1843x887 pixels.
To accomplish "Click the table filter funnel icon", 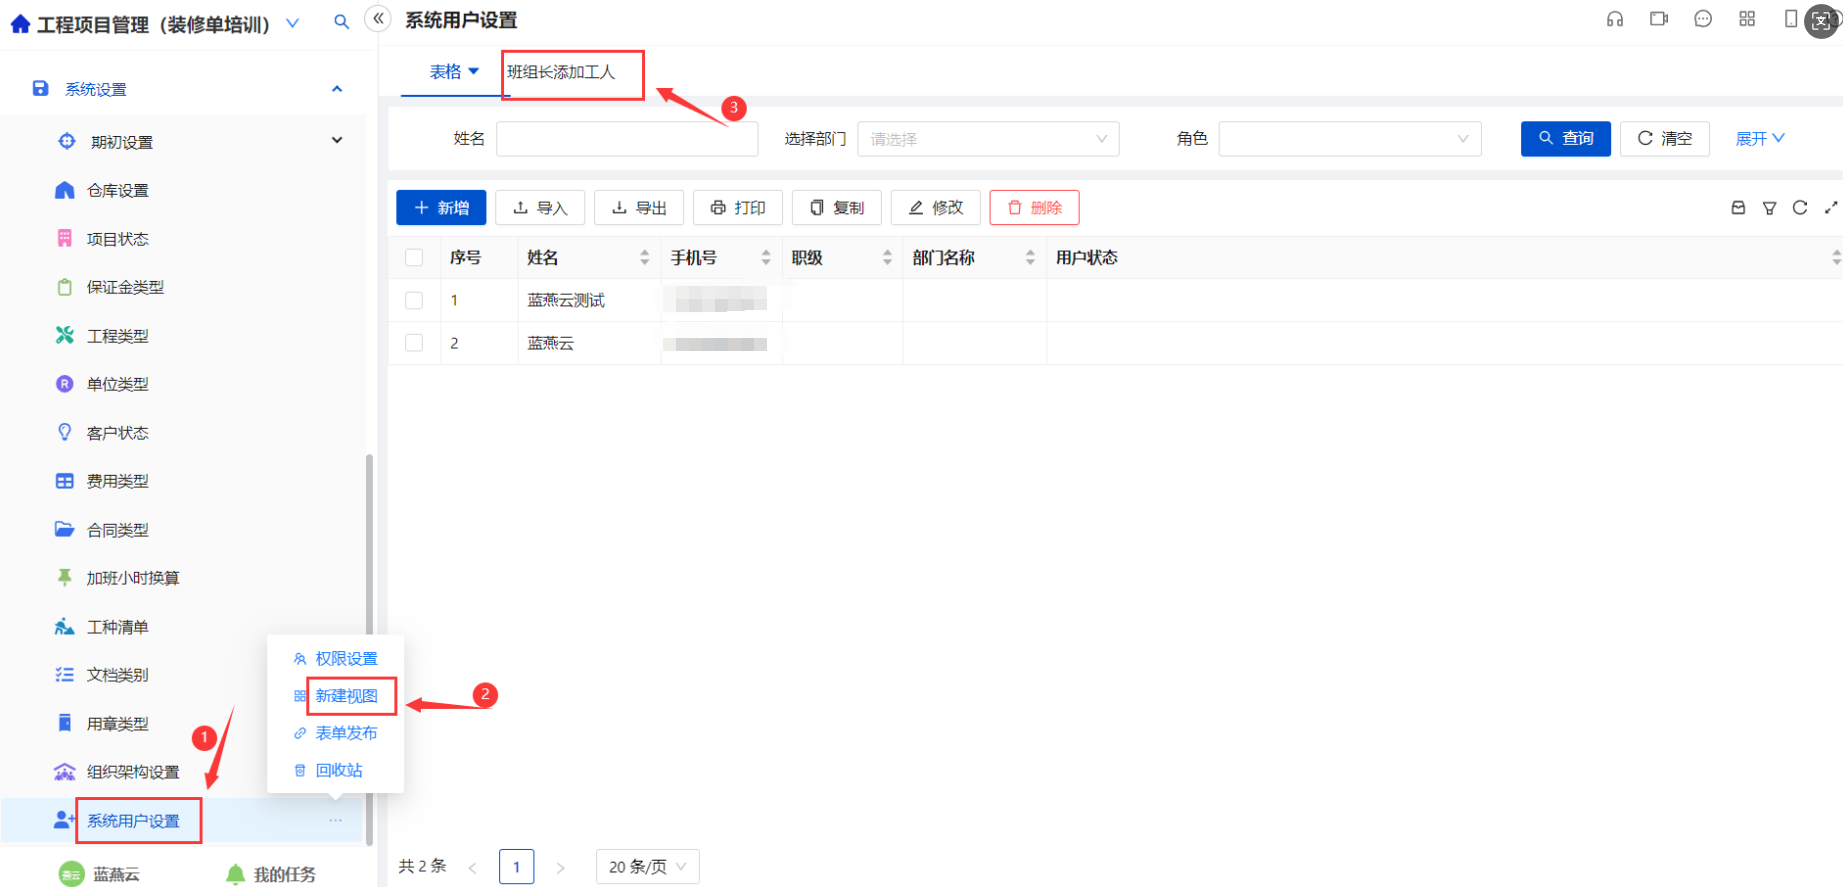I will 1769,208.
